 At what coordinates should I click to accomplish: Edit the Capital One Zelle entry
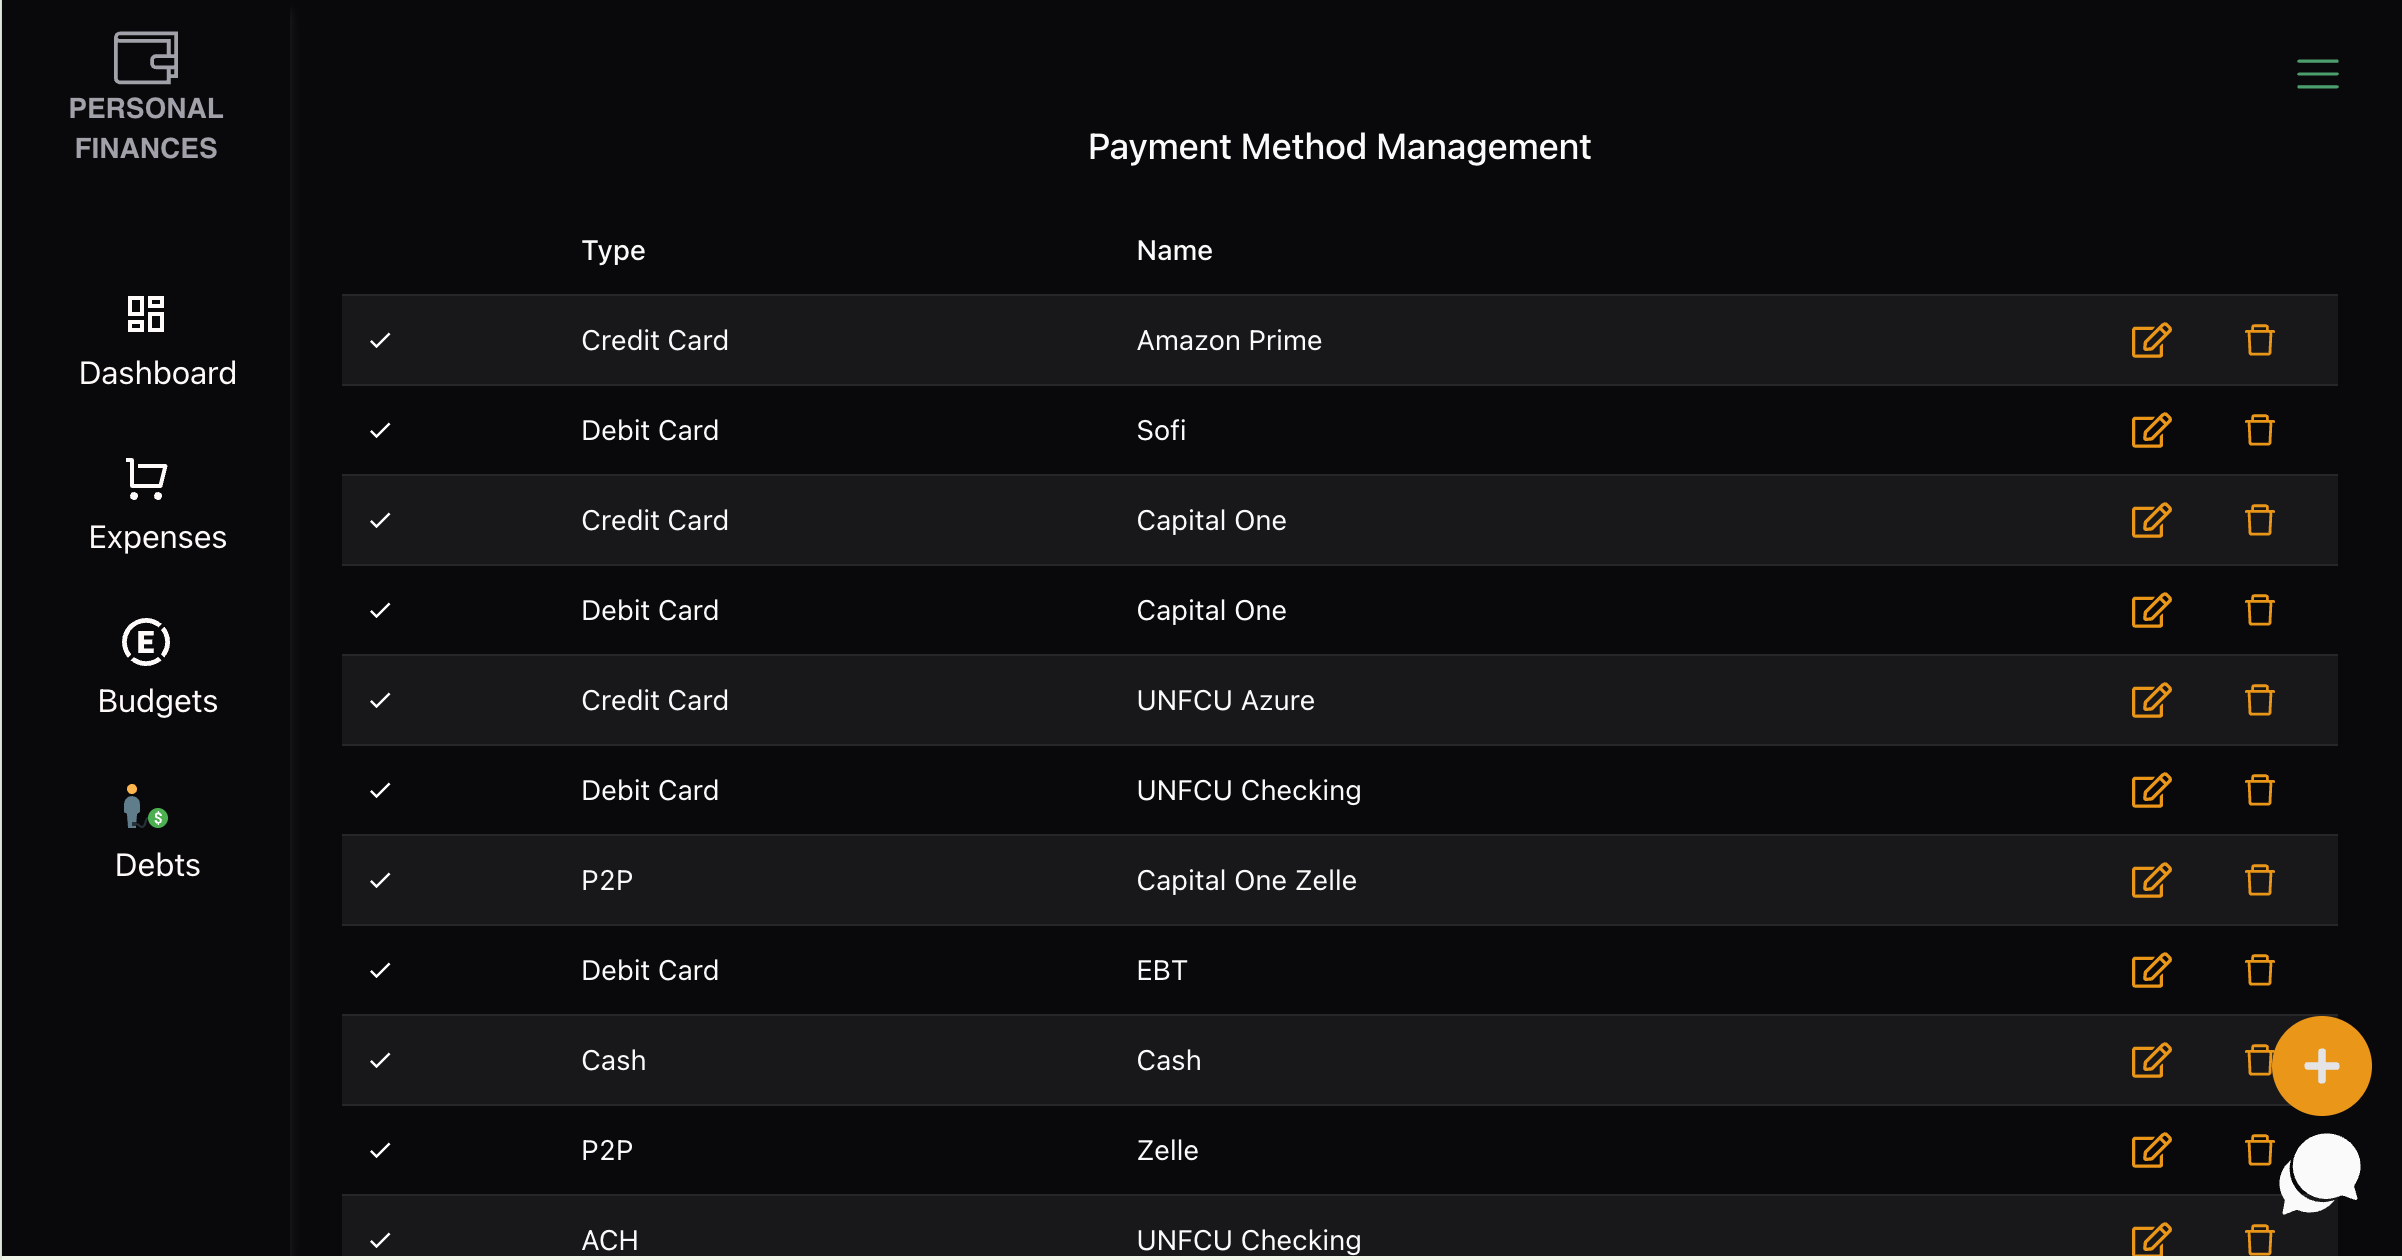tap(2150, 880)
